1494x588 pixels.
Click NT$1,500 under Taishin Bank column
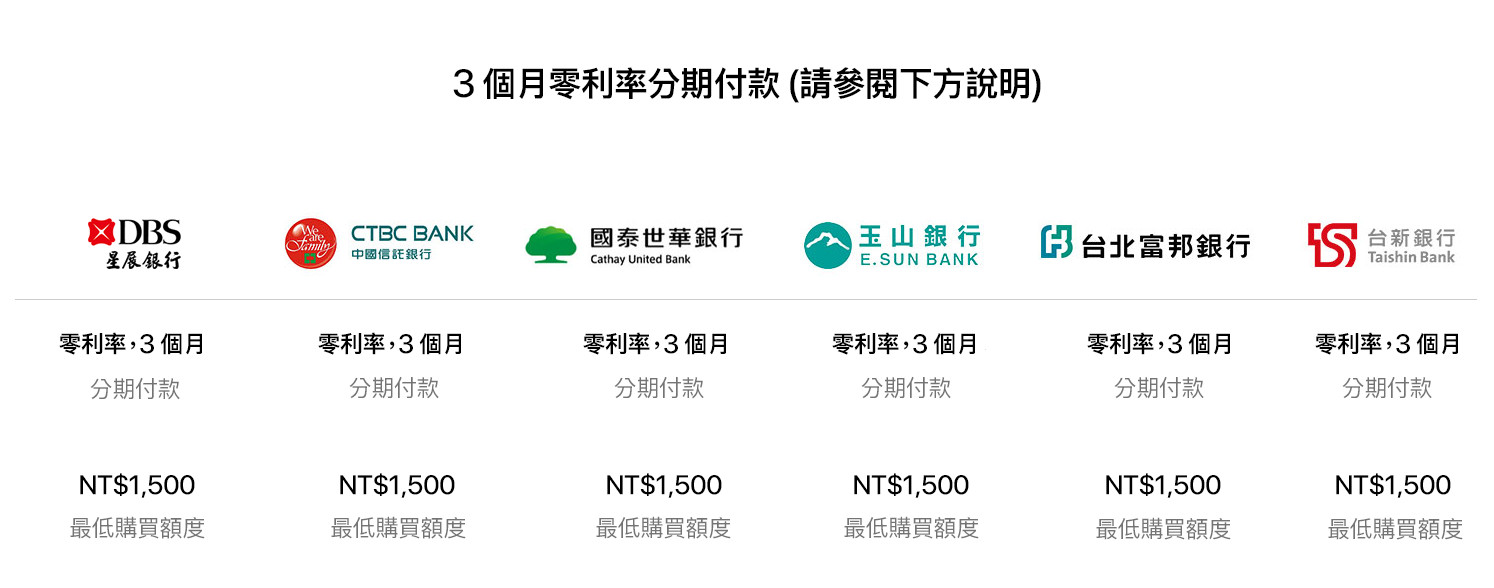coord(1392,486)
